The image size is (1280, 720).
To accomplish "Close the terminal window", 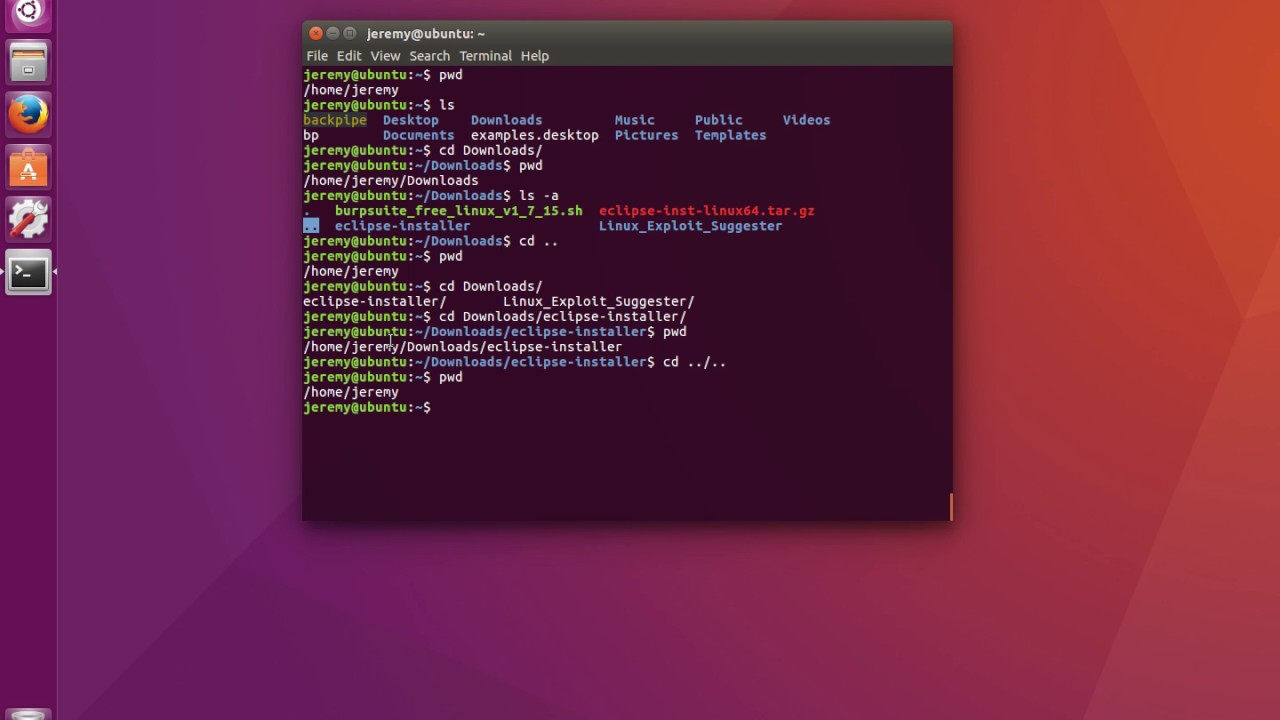I will pos(316,33).
